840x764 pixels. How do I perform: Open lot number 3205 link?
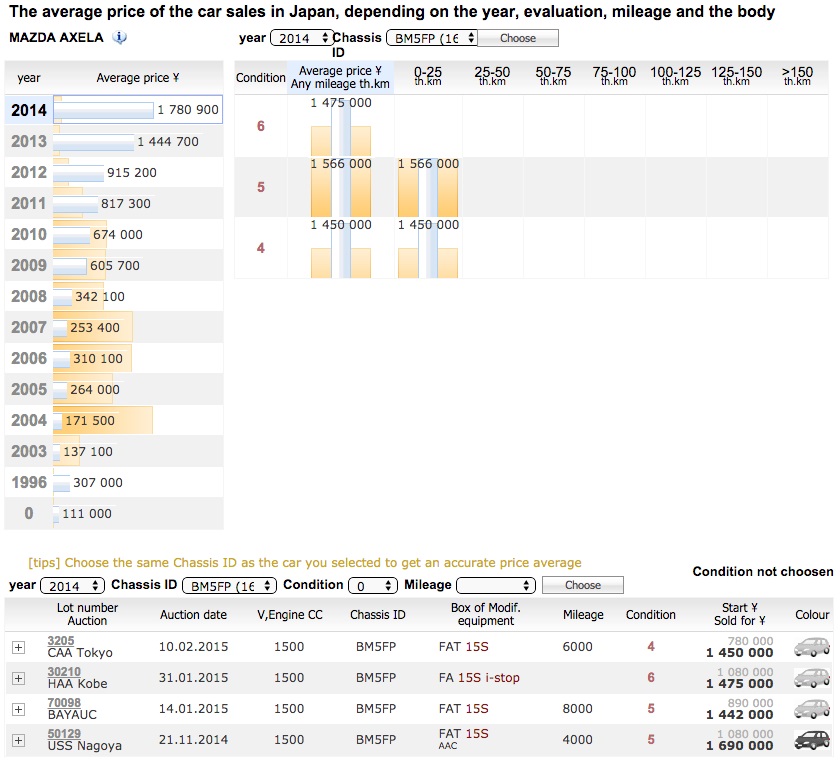(61, 641)
